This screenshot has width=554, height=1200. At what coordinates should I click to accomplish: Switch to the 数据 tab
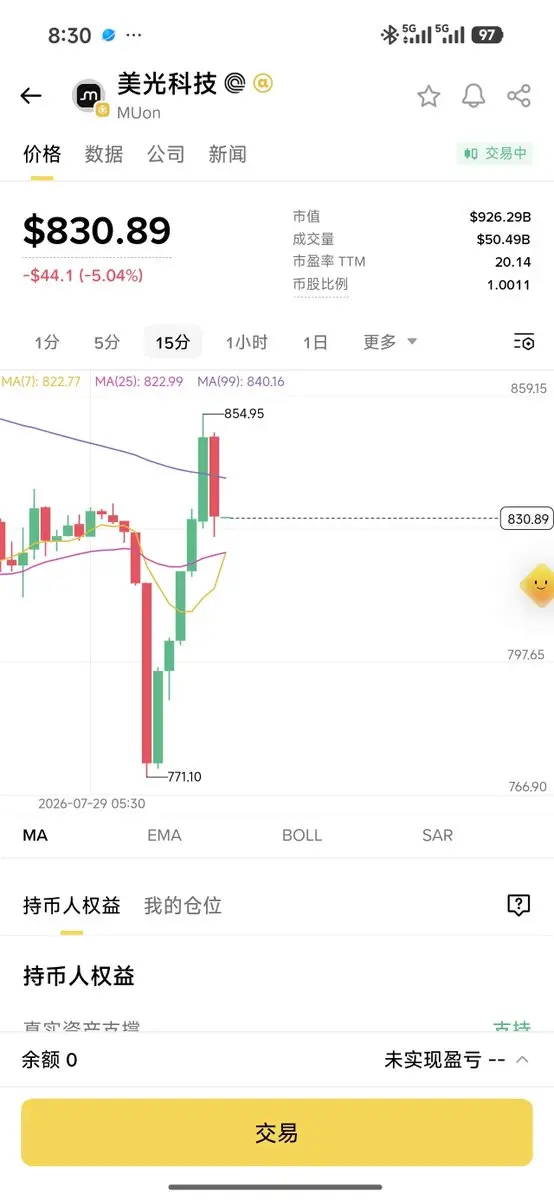coord(104,154)
